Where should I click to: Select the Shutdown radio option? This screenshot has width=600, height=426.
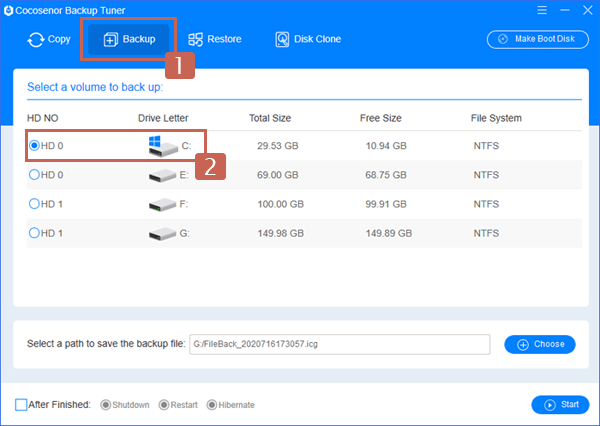click(x=106, y=405)
